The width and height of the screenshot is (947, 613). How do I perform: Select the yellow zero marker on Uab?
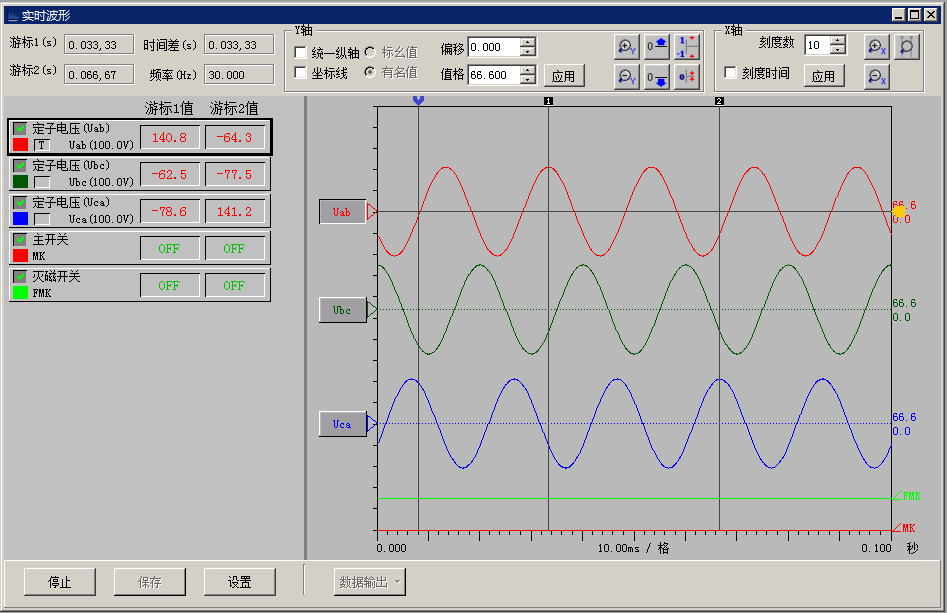(x=899, y=211)
